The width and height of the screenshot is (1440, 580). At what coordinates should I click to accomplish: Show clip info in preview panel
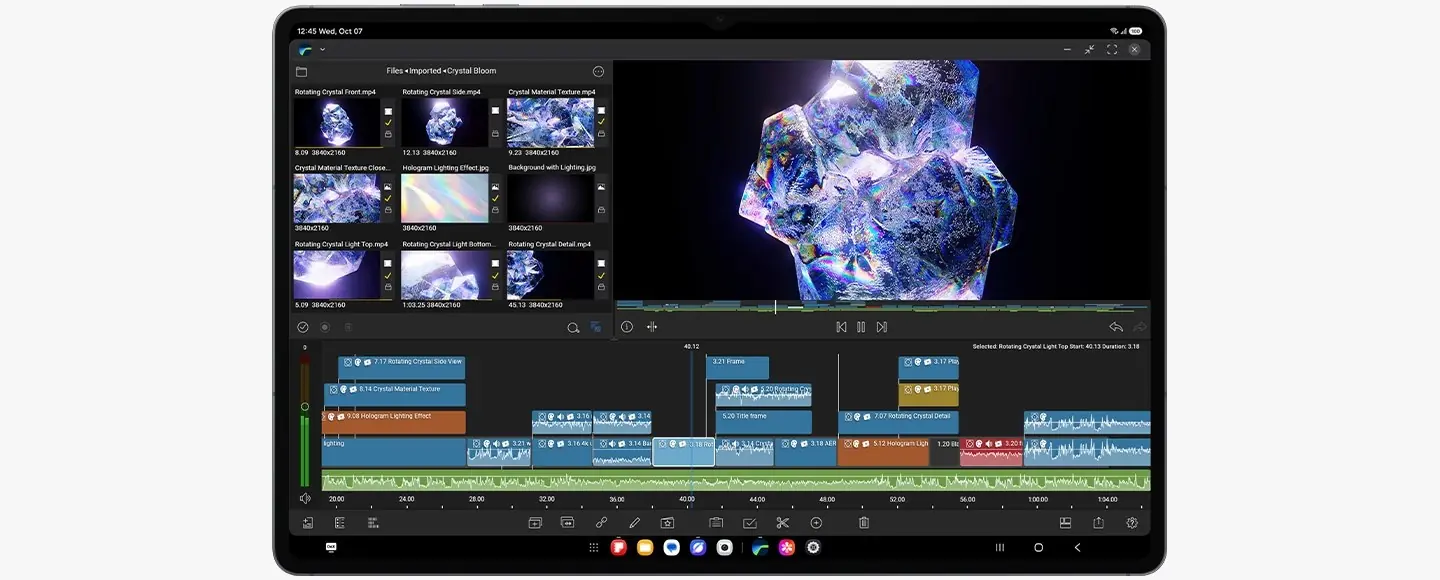click(627, 327)
